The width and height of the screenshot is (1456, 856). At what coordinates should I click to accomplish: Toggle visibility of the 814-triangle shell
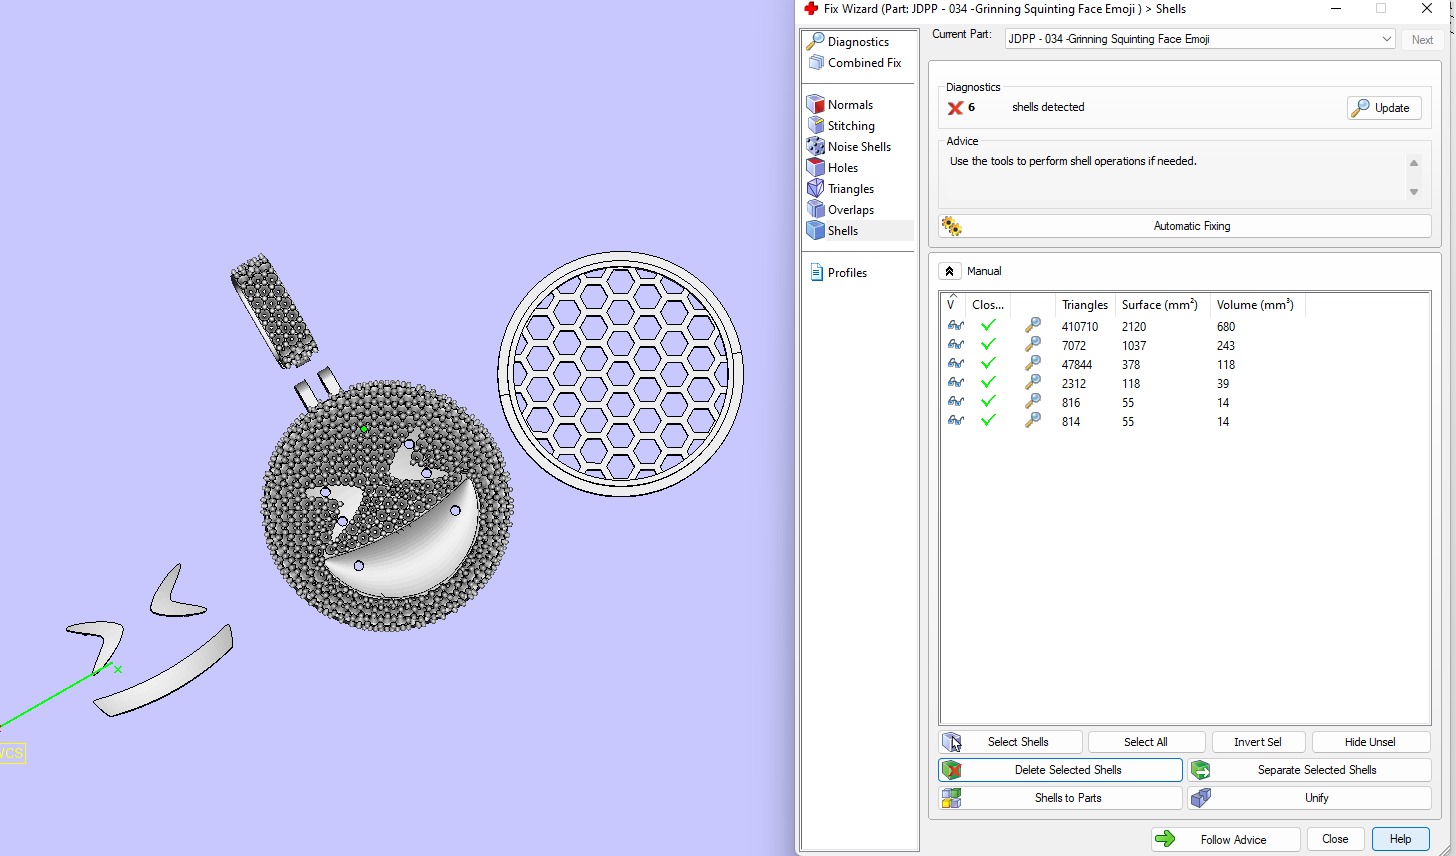pyautogui.click(x=955, y=421)
